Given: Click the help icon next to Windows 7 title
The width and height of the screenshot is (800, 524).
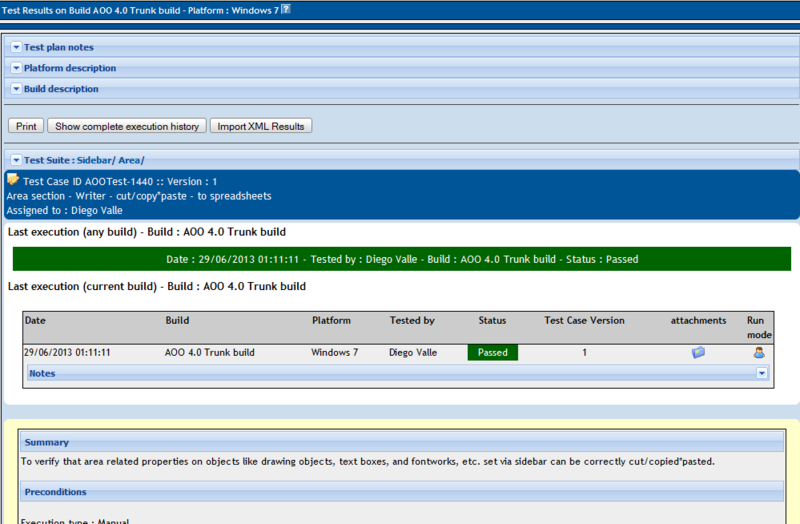Looking at the screenshot, I should tap(286, 9).
